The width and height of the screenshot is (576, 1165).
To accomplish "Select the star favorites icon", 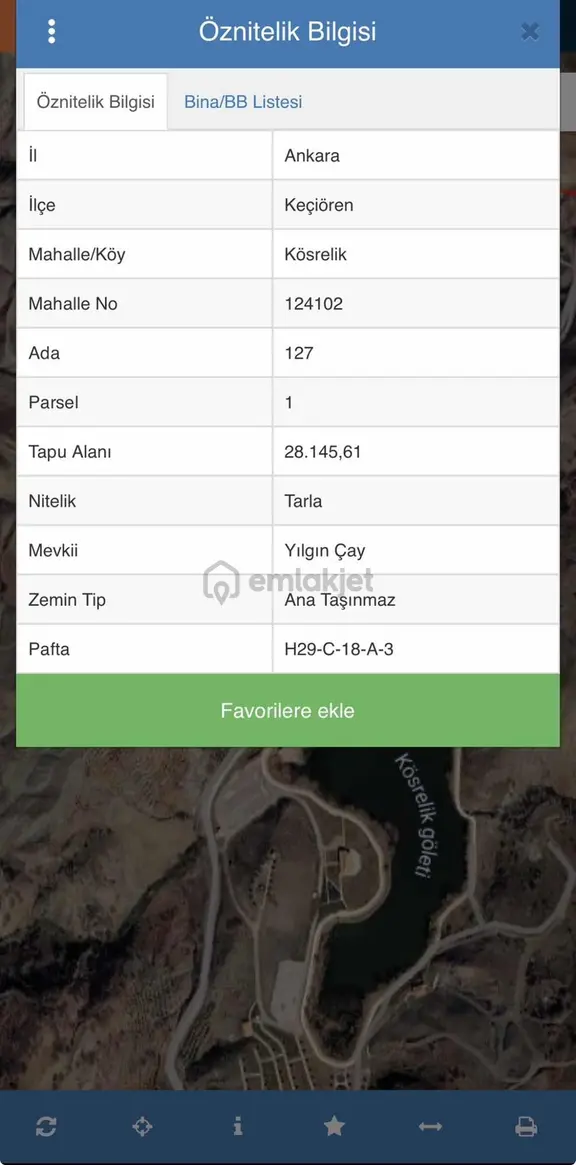I will point(334,1126).
